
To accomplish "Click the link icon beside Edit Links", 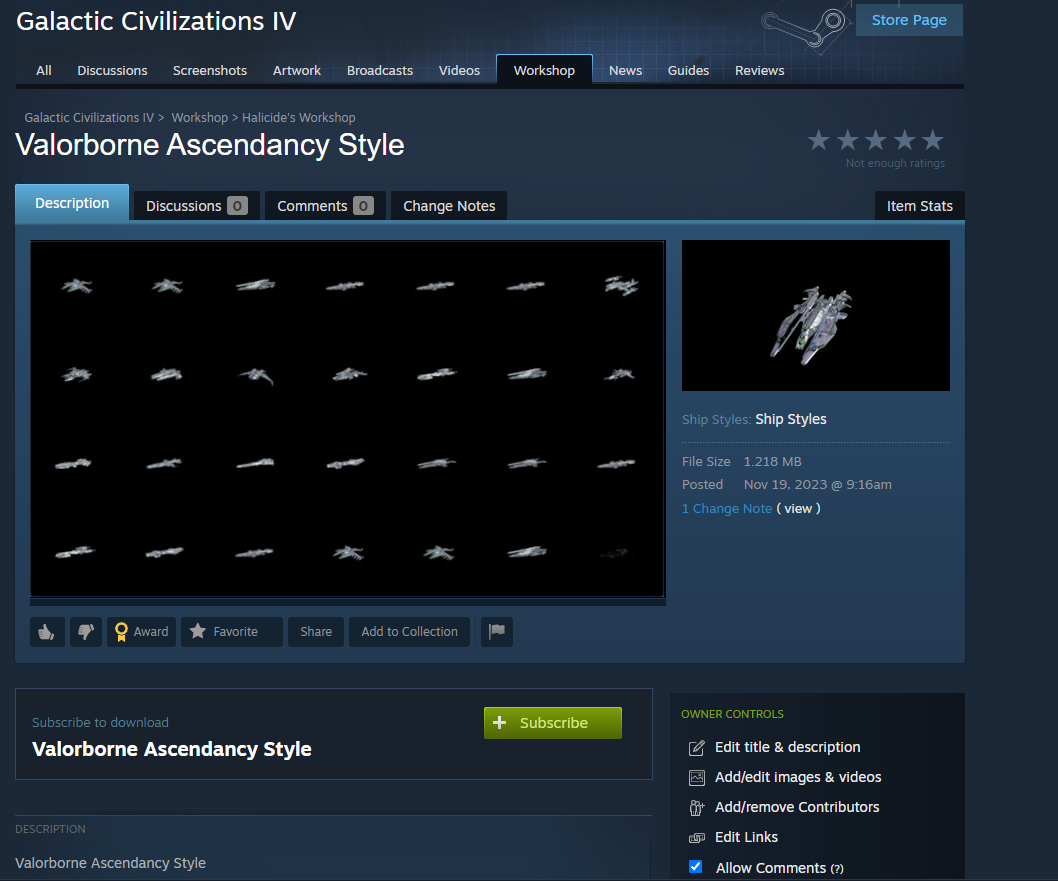I will [696, 838].
